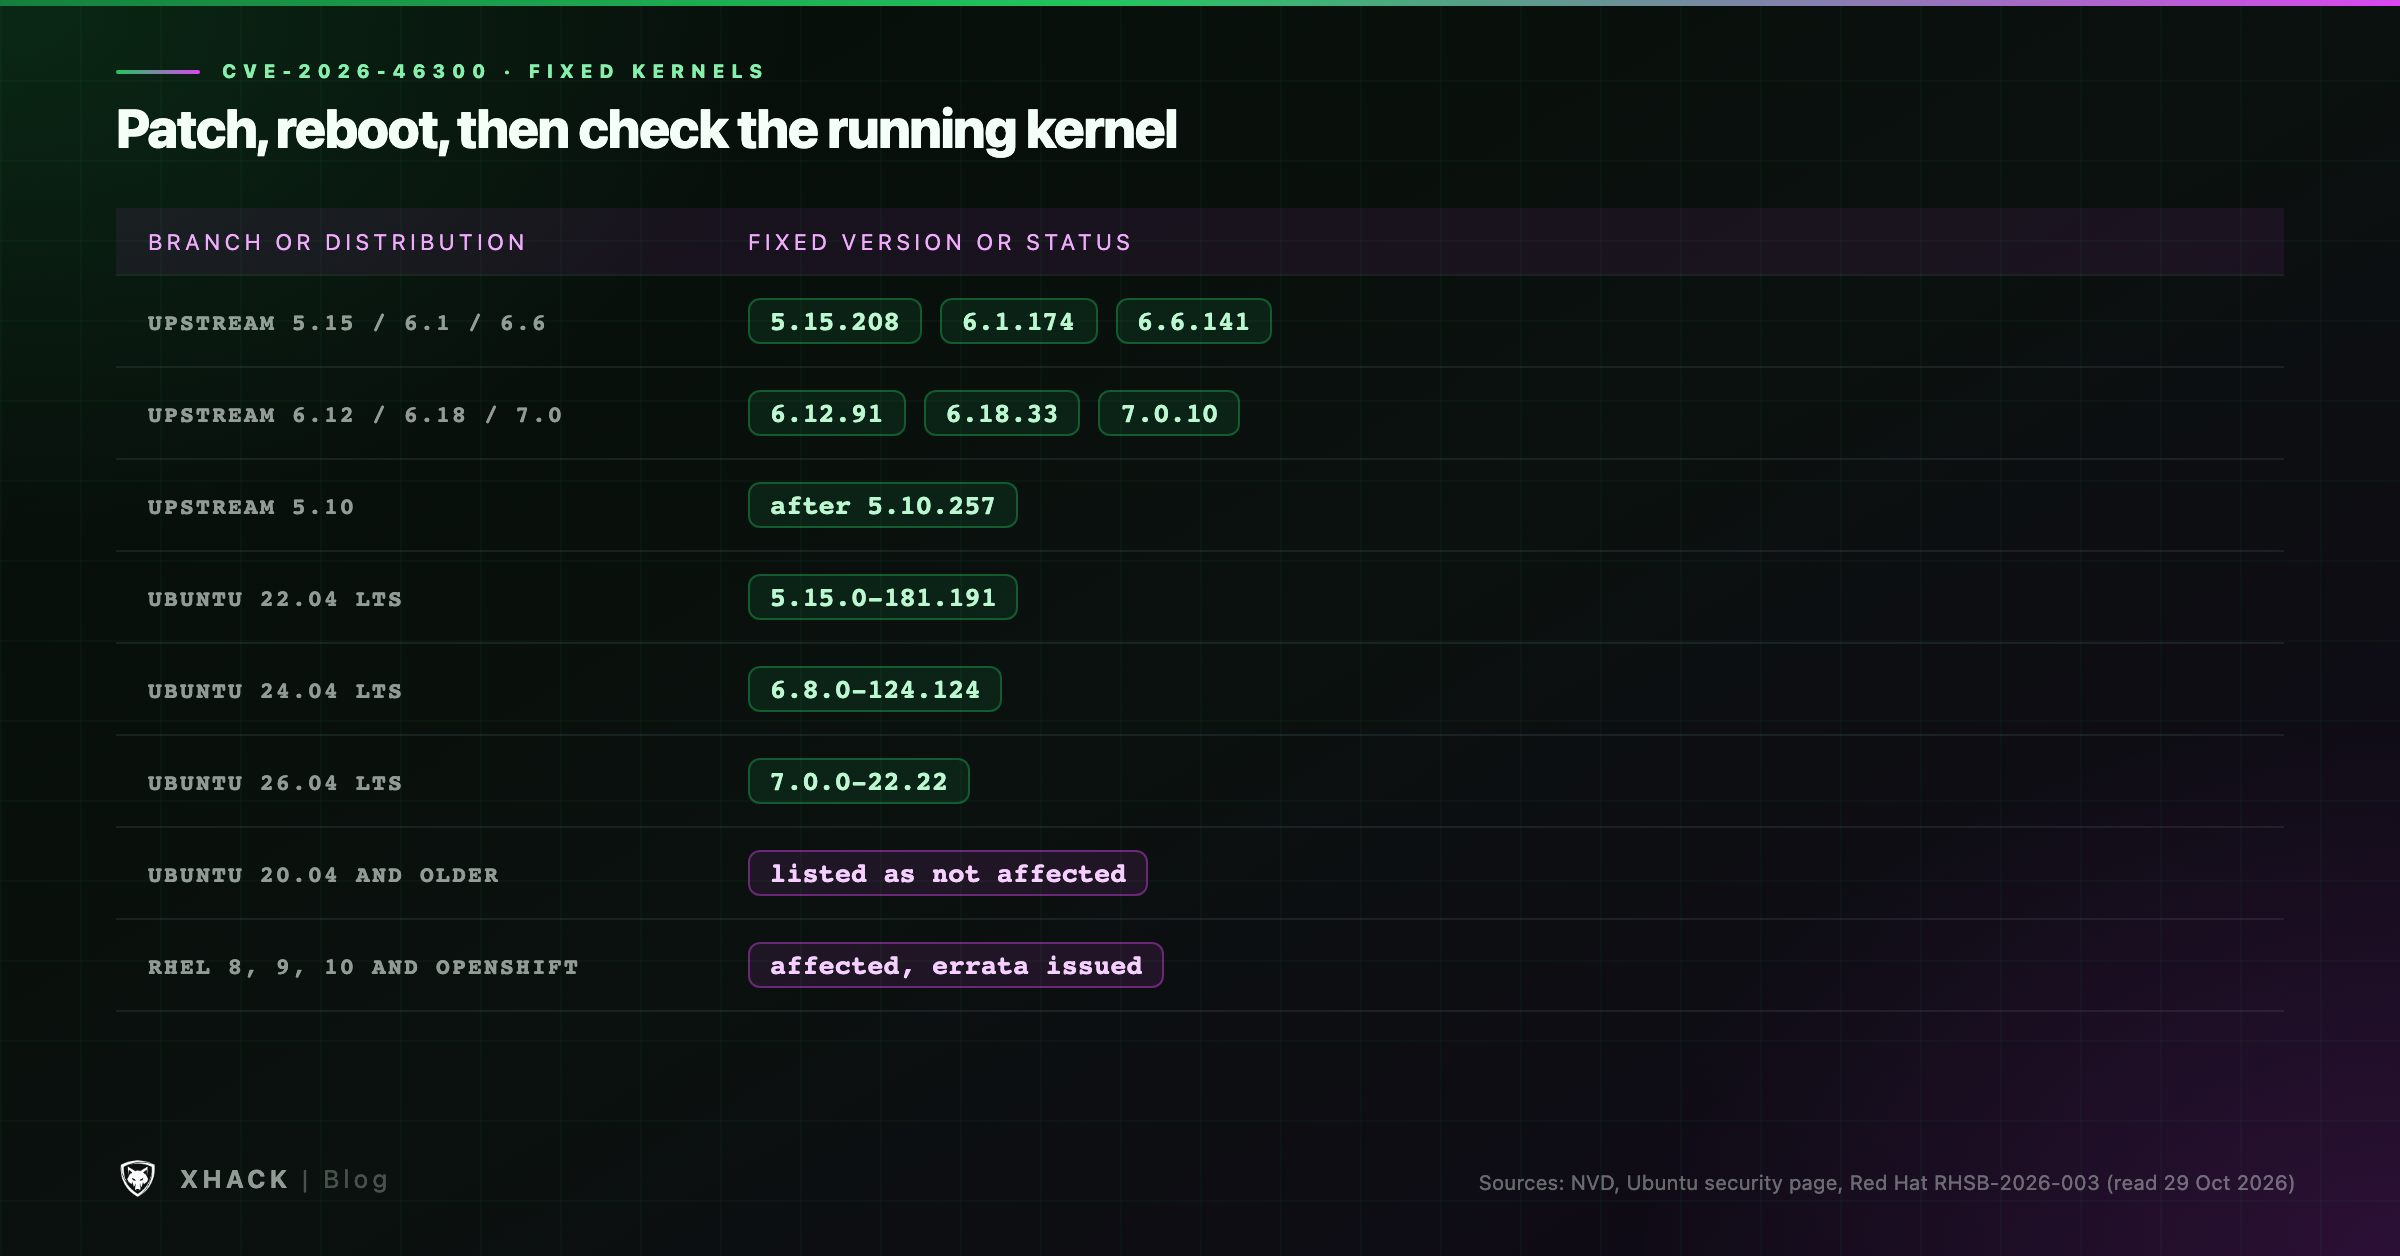Click the XHACK brand name text
Viewport: 2400px width, 1256px height.
(x=234, y=1180)
